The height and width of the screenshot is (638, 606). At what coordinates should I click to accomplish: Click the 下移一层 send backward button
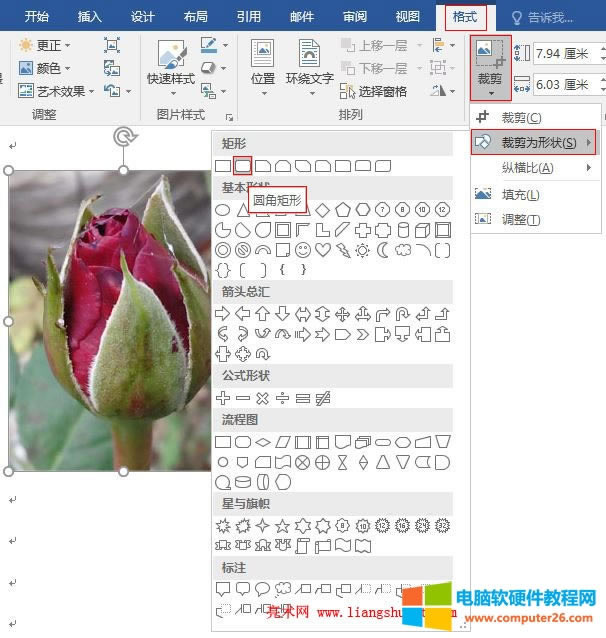click(x=374, y=68)
